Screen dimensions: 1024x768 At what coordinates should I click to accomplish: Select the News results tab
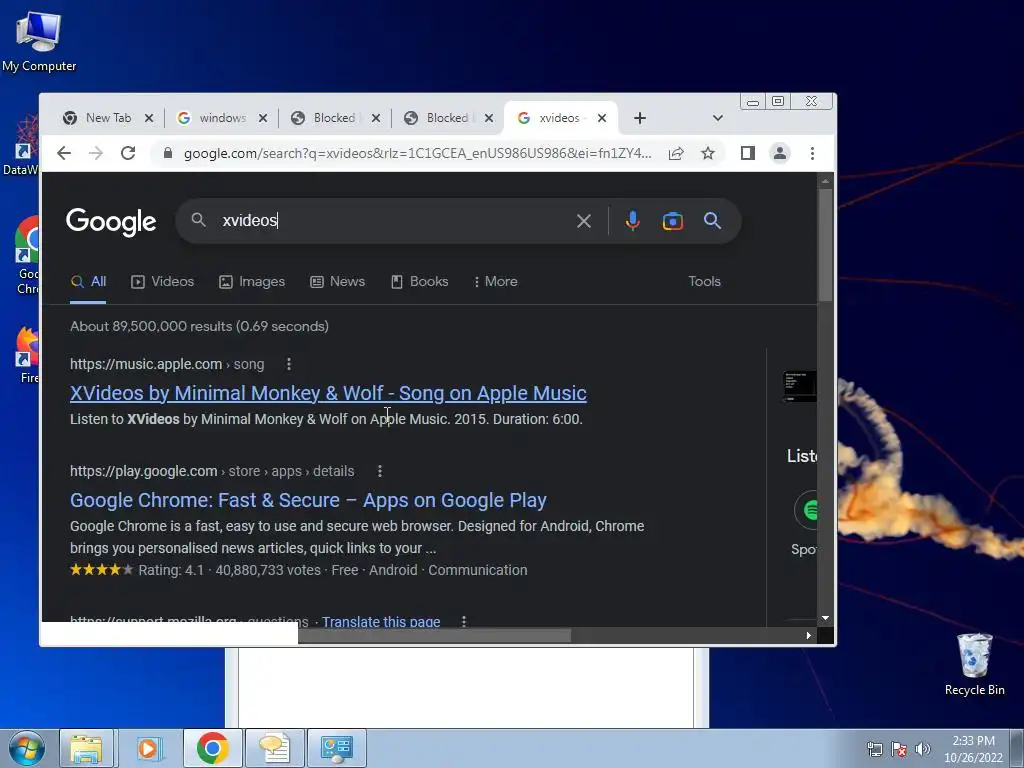coord(338,281)
